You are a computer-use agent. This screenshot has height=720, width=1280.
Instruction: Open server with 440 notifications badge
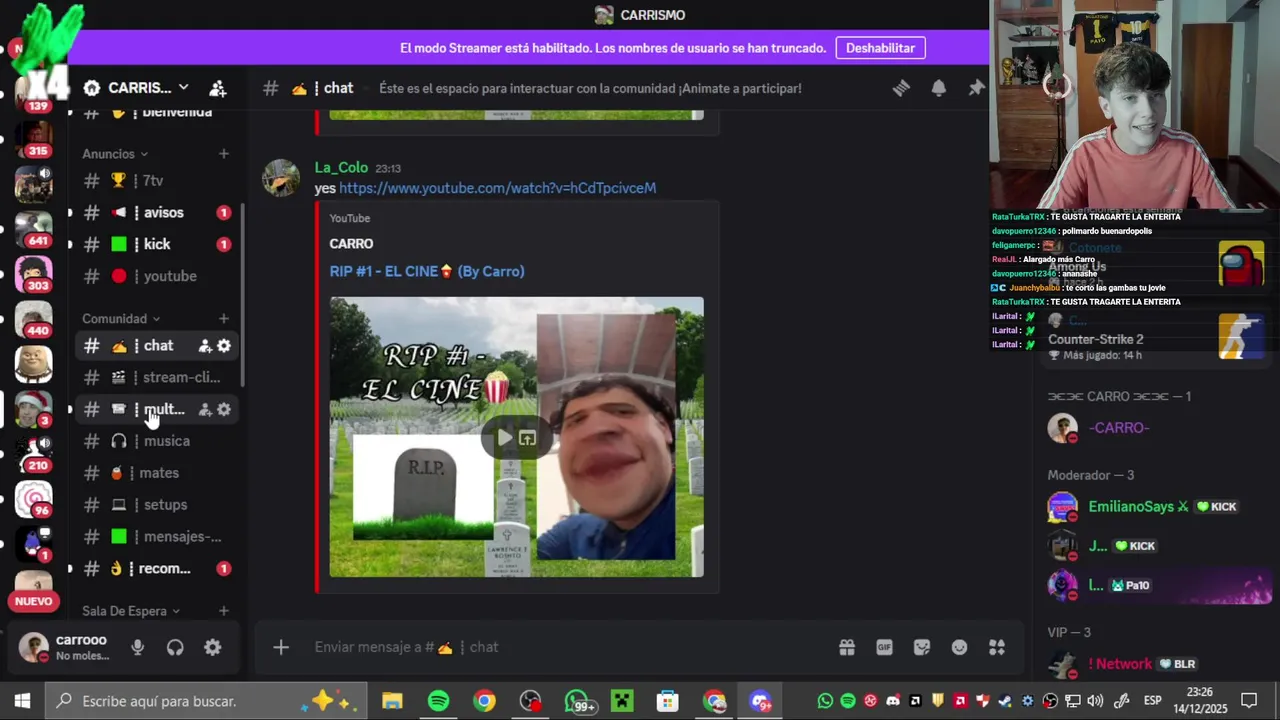(x=33, y=319)
